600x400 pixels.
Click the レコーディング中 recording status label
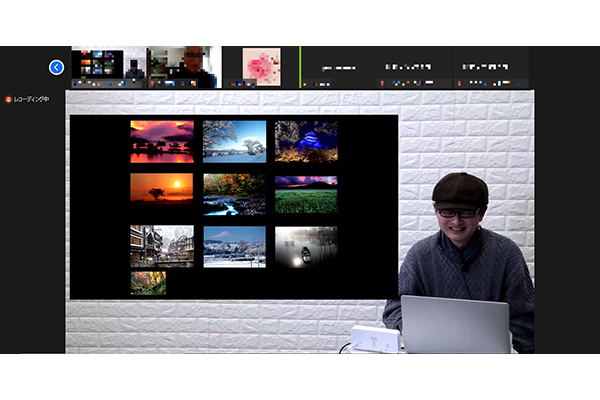click(x=37, y=100)
